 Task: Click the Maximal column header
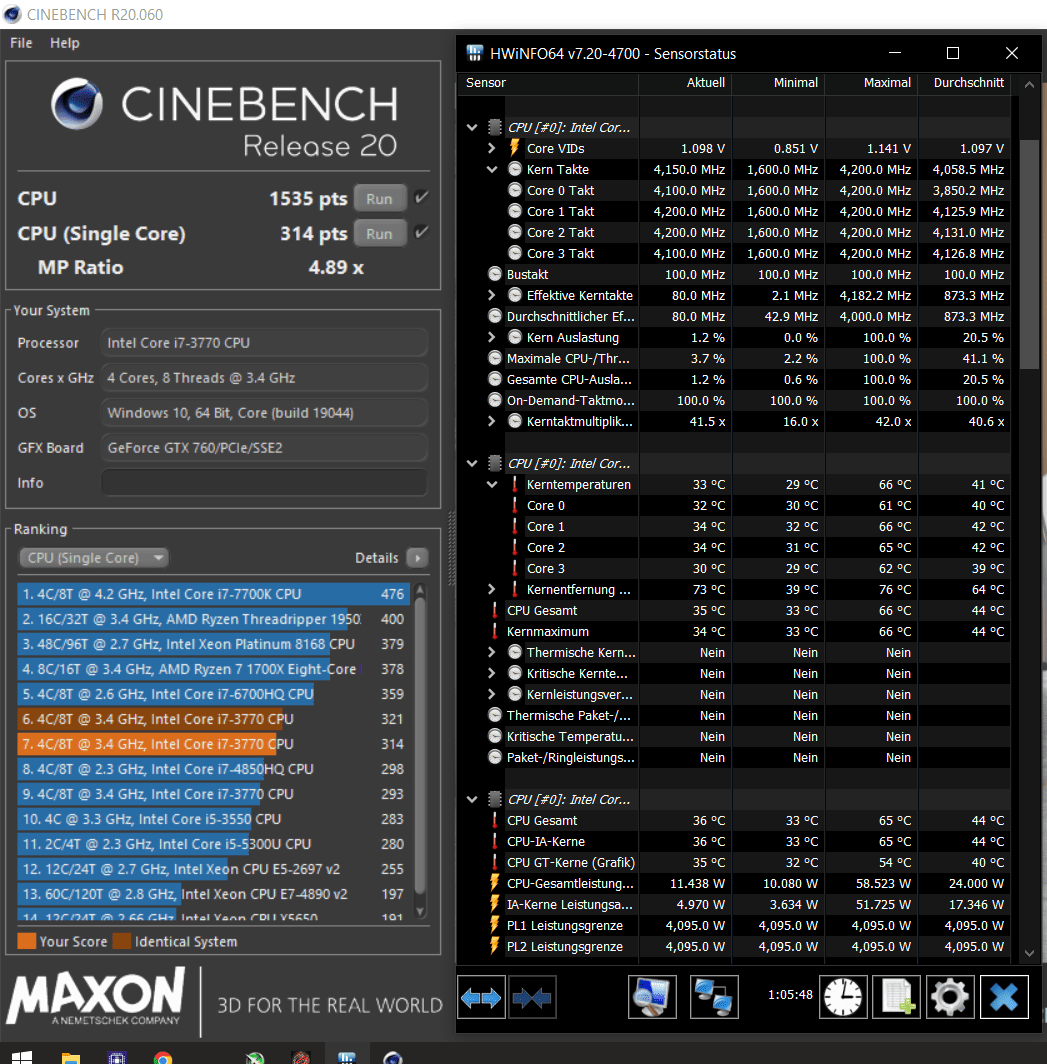(871, 83)
